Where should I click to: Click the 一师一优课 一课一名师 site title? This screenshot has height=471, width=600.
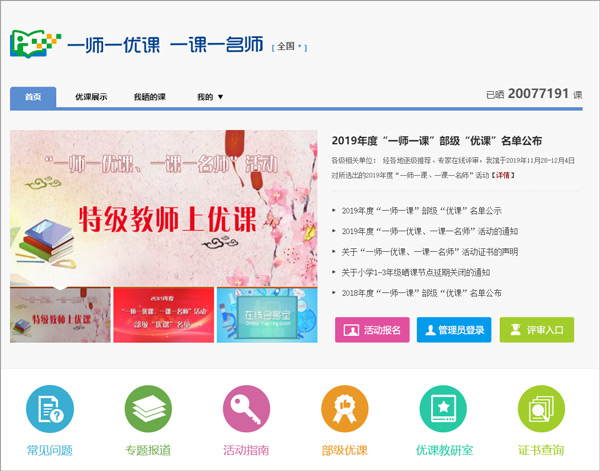tap(165, 45)
